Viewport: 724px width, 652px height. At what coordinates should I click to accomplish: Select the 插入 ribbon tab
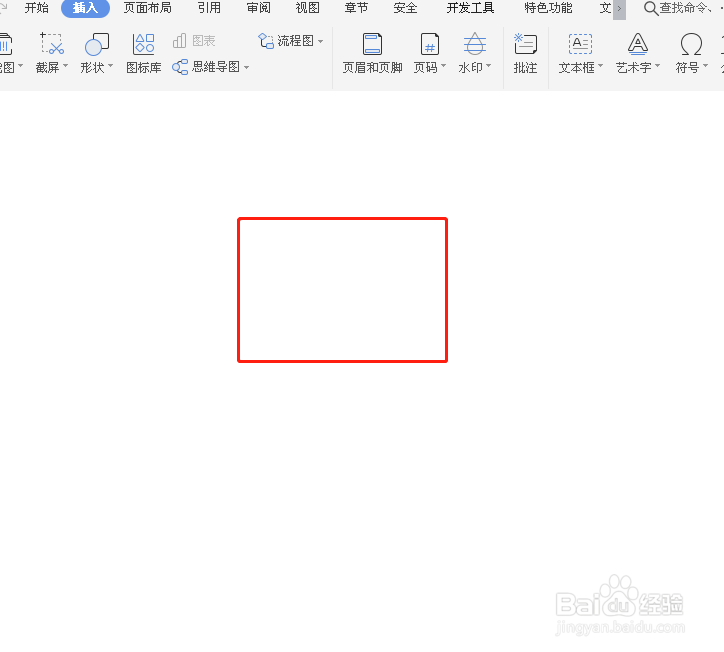(x=85, y=8)
